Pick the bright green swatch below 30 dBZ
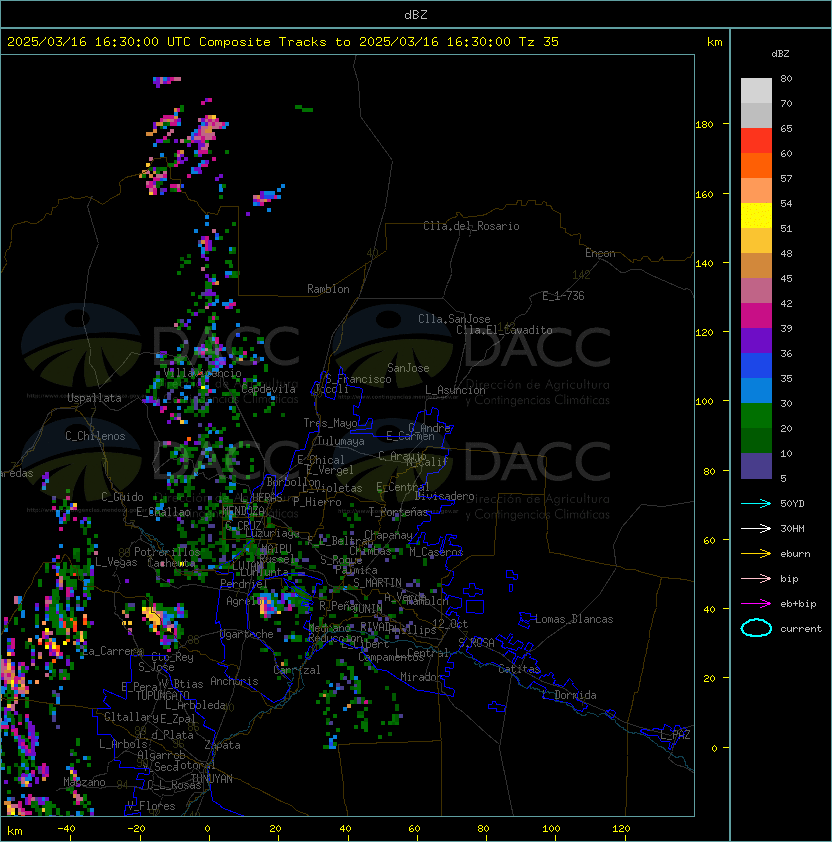The height and width of the screenshot is (842, 832). [756, 416]
